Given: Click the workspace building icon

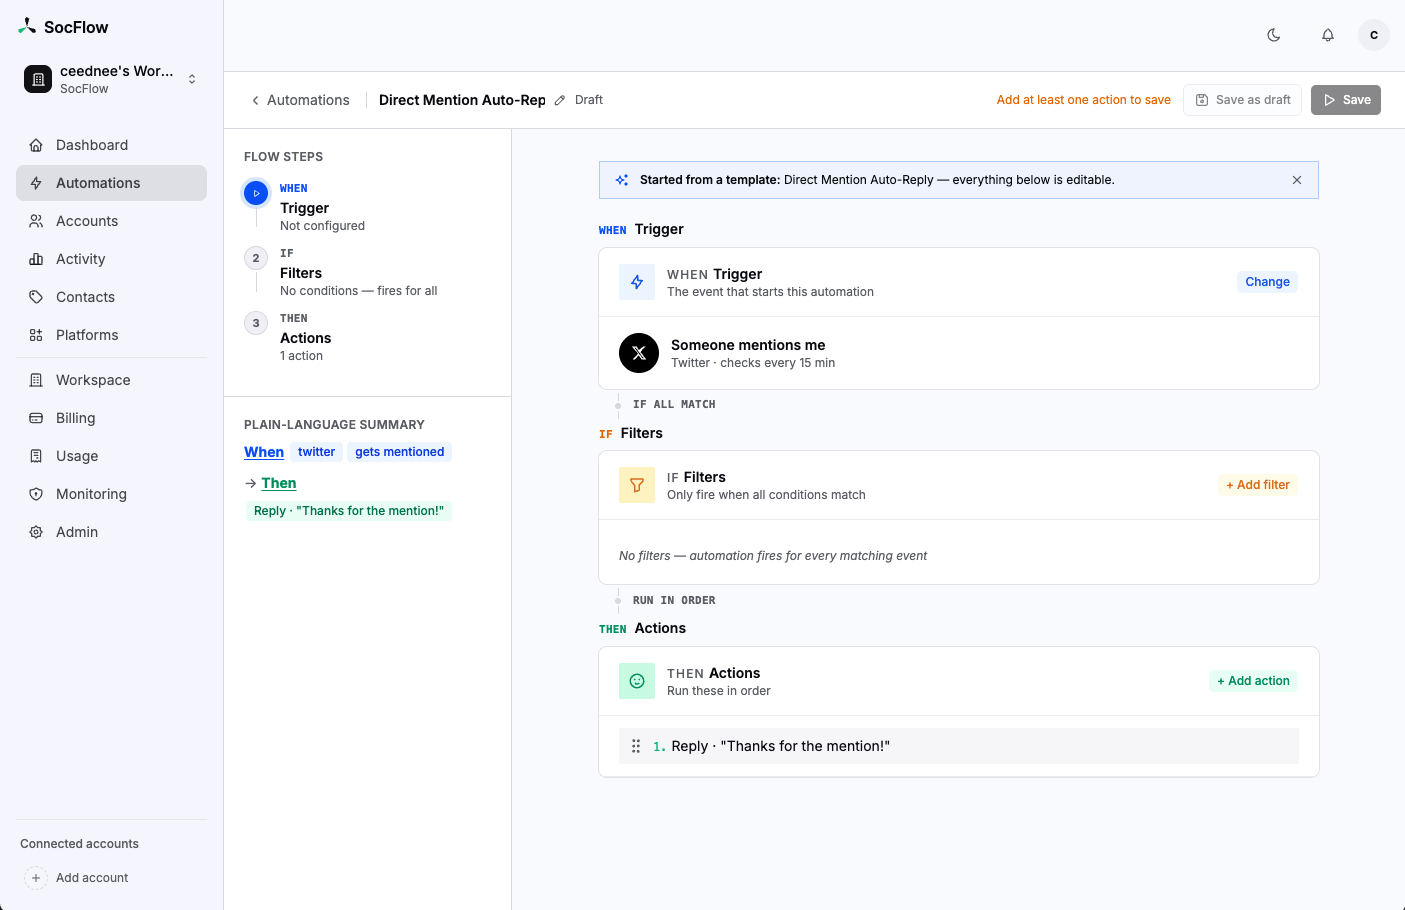Looking at the screenshot, I should click(38, 79).
